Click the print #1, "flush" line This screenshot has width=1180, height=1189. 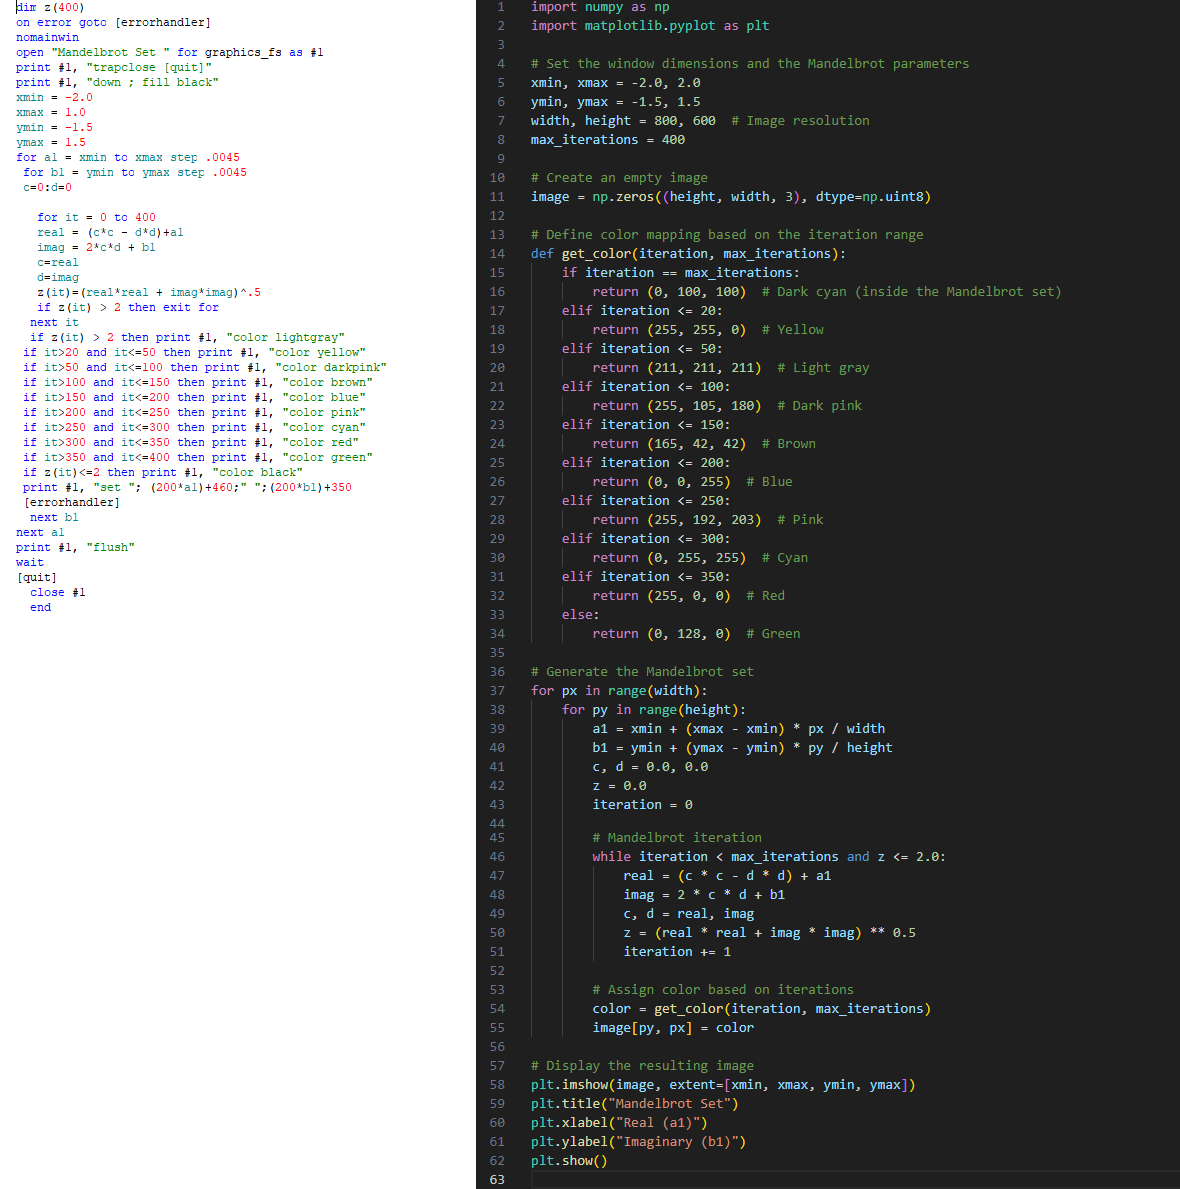(75, 547)
